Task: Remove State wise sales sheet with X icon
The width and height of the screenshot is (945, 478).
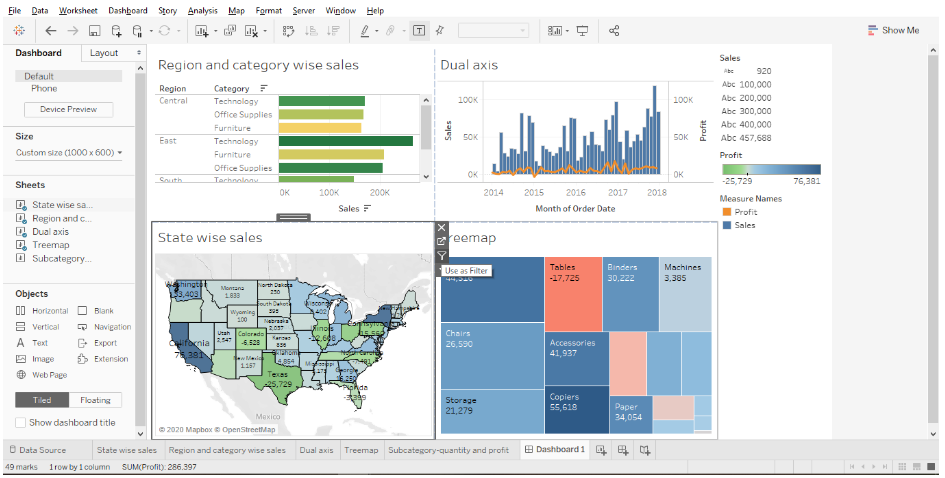Action: (x=442, y=228)
